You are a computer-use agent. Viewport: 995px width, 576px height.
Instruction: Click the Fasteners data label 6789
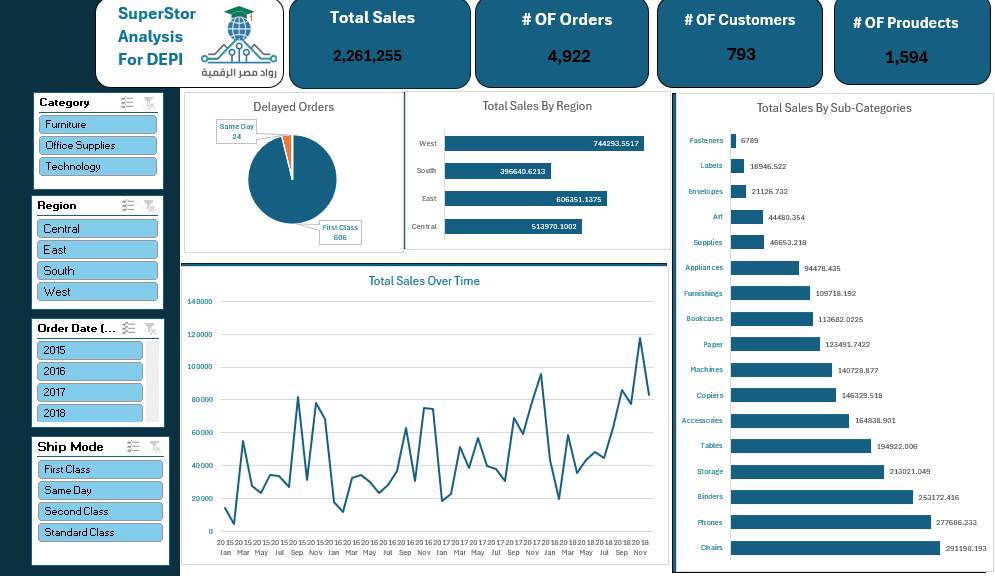pos(749,141)
